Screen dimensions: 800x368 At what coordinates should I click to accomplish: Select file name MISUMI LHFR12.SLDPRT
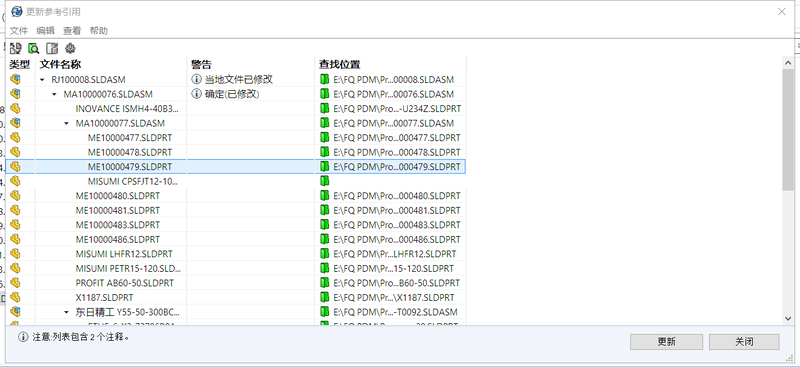click(x=124, y=254)
